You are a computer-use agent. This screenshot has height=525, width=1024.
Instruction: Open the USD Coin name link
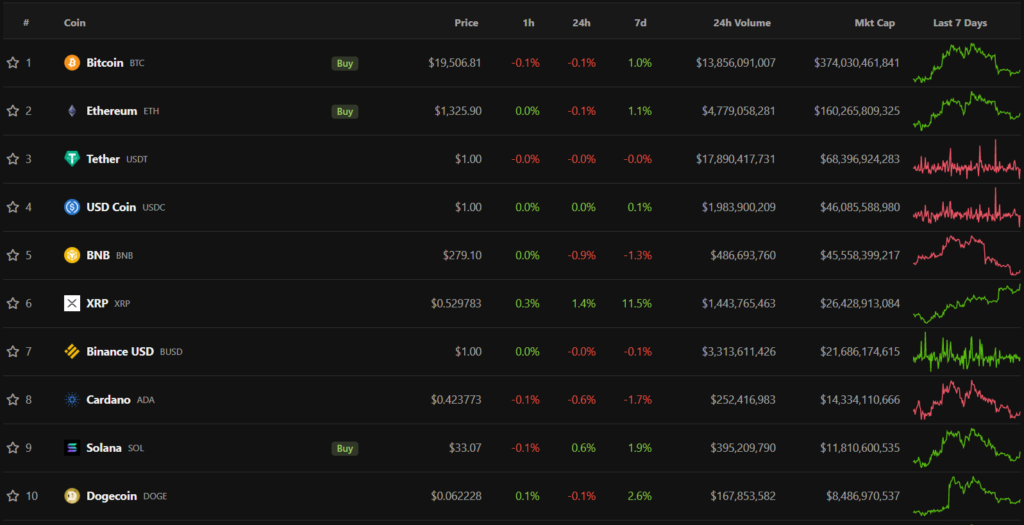111,207
